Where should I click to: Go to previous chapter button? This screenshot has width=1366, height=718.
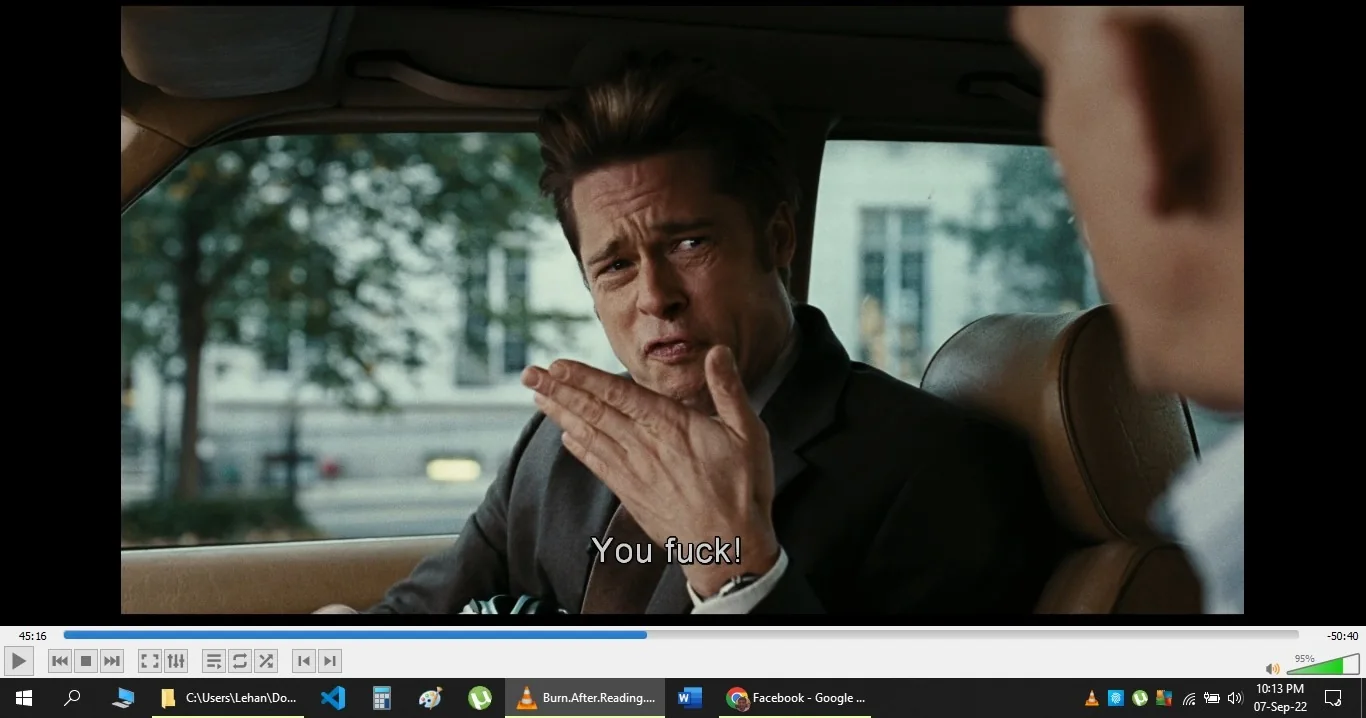(303, 661)
